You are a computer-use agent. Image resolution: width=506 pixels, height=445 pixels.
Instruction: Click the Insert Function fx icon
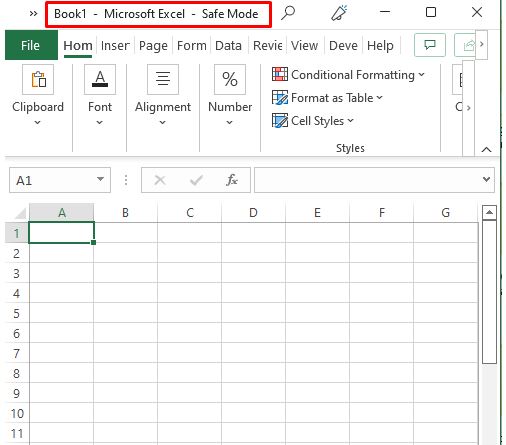click(232, 180)
